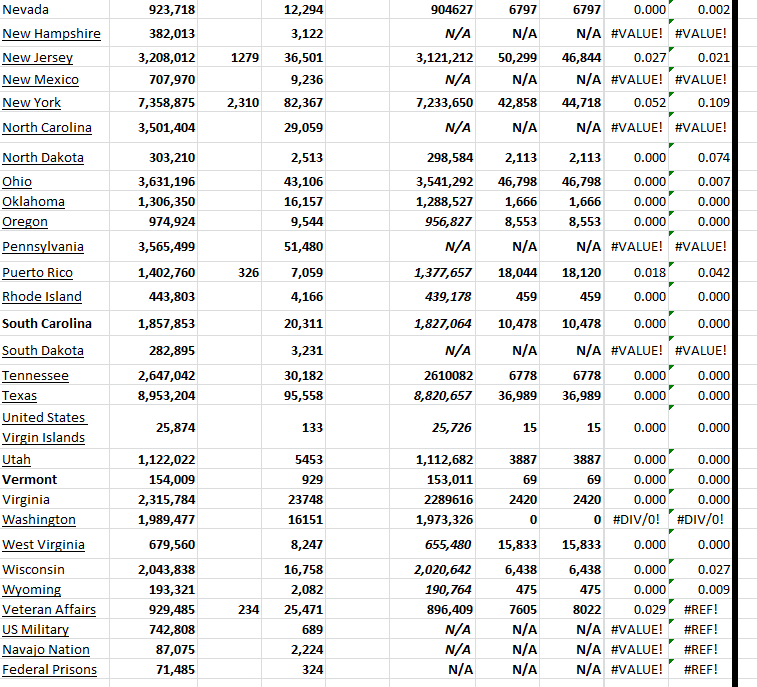The height and width of the screenshot is (687, 757).
Task: Open the Wyoming link
Action: pyautogui.click(x=31, y=589)
